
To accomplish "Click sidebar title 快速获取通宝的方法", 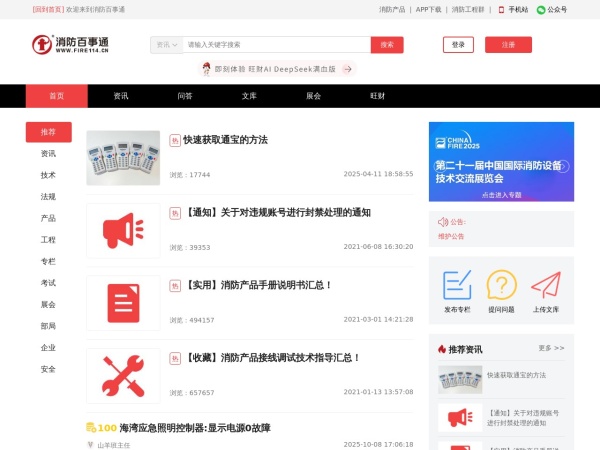I will (516, 375).
